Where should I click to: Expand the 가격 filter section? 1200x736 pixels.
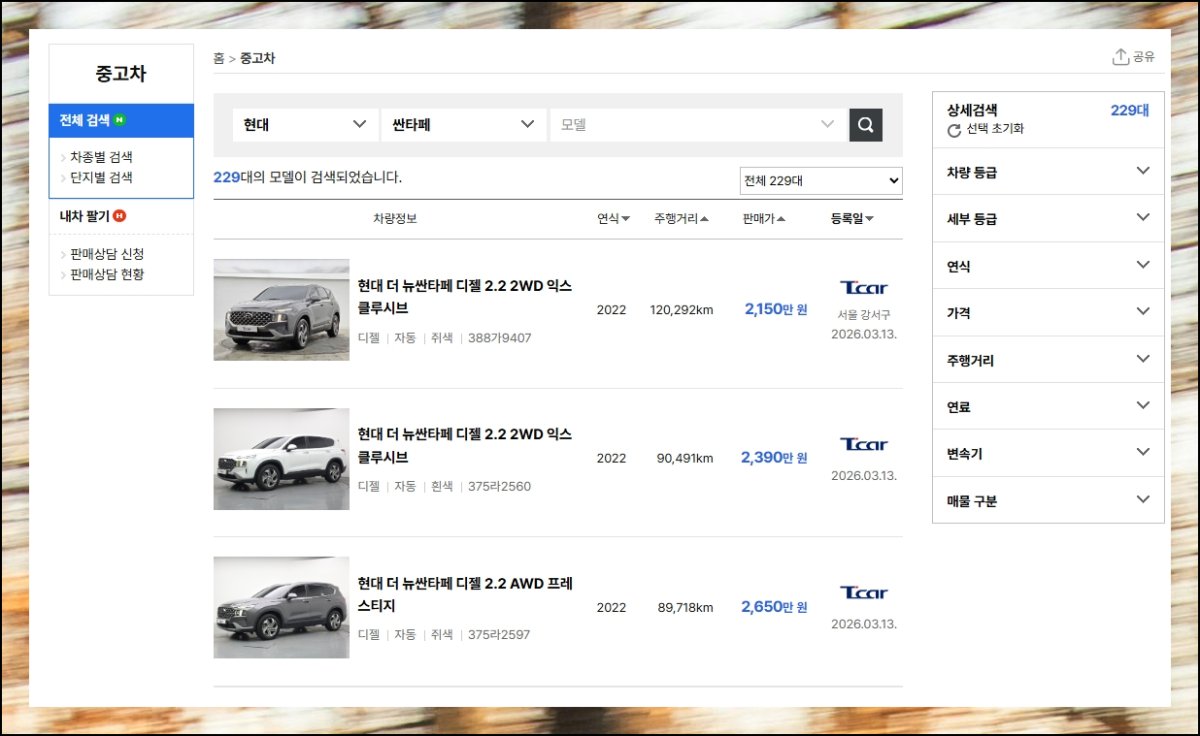(1048, 313)
